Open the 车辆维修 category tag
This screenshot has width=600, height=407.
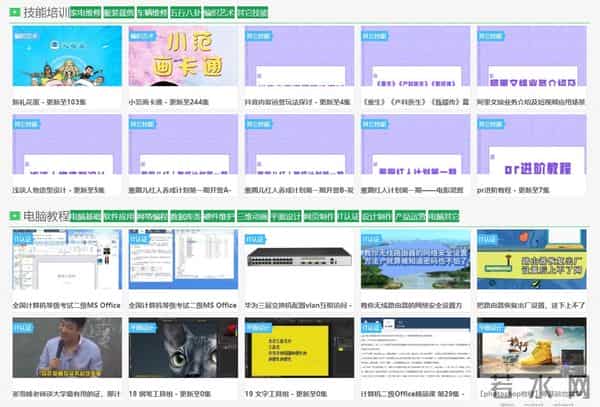click(151, 14)
